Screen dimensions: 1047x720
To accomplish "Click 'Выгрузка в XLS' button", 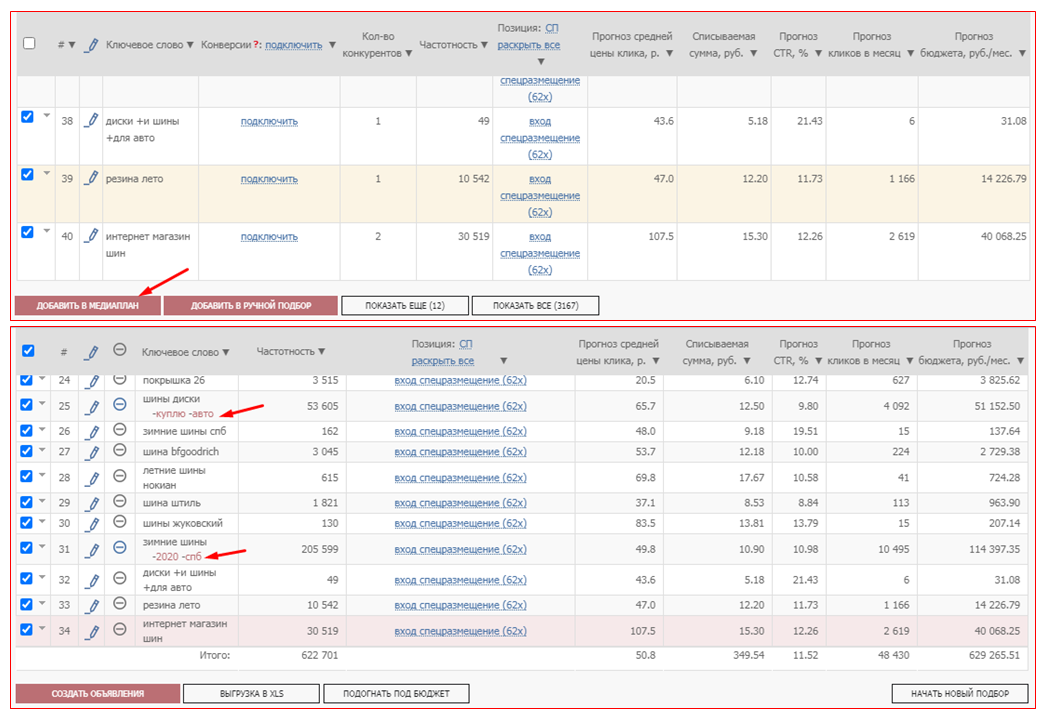I will (x=252, y=693).
